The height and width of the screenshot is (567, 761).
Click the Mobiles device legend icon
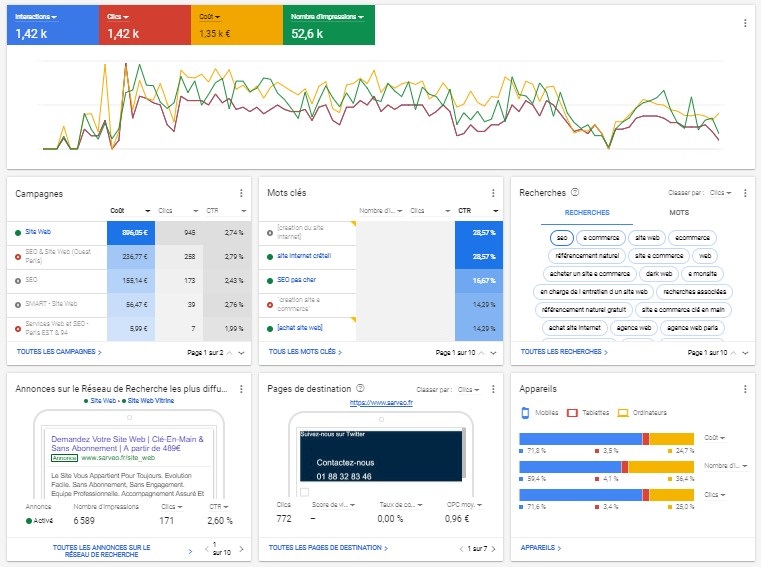tap(526, 412)
